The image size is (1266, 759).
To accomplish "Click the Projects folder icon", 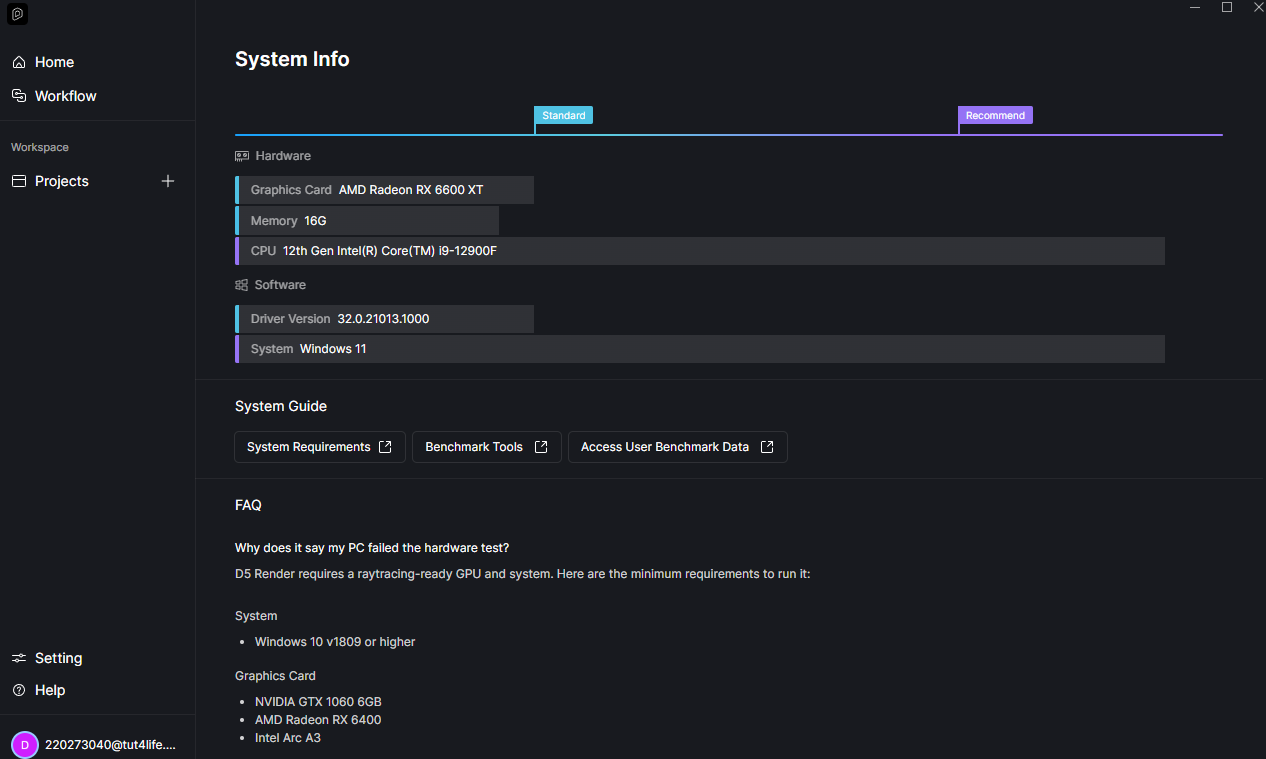I will pos(19,181).
